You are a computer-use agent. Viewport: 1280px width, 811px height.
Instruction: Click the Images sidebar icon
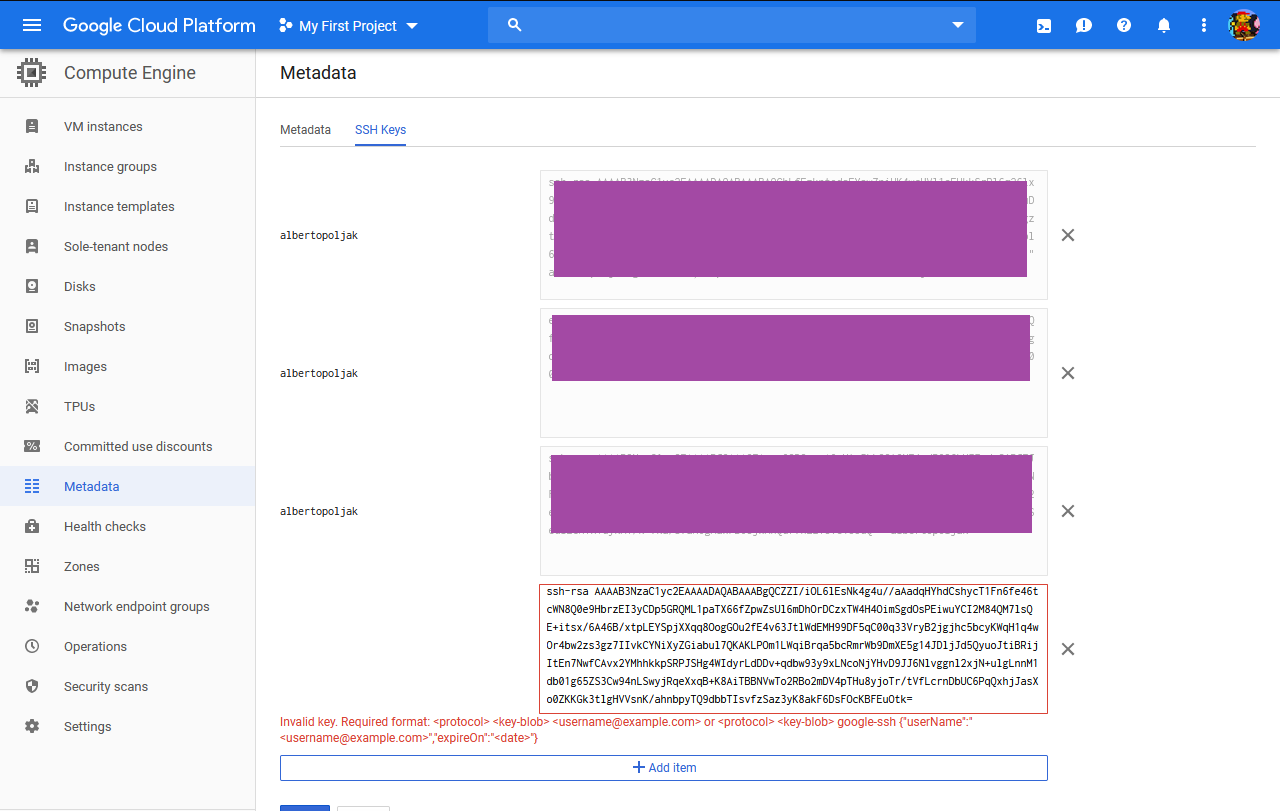click(32, 367)
